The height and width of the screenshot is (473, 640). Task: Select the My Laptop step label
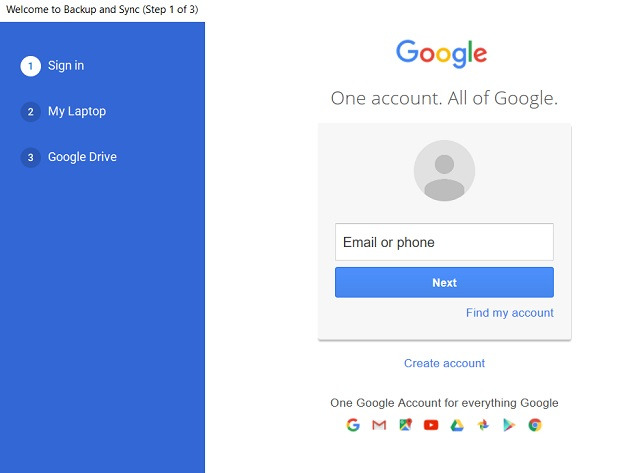[x=77, y=111]
